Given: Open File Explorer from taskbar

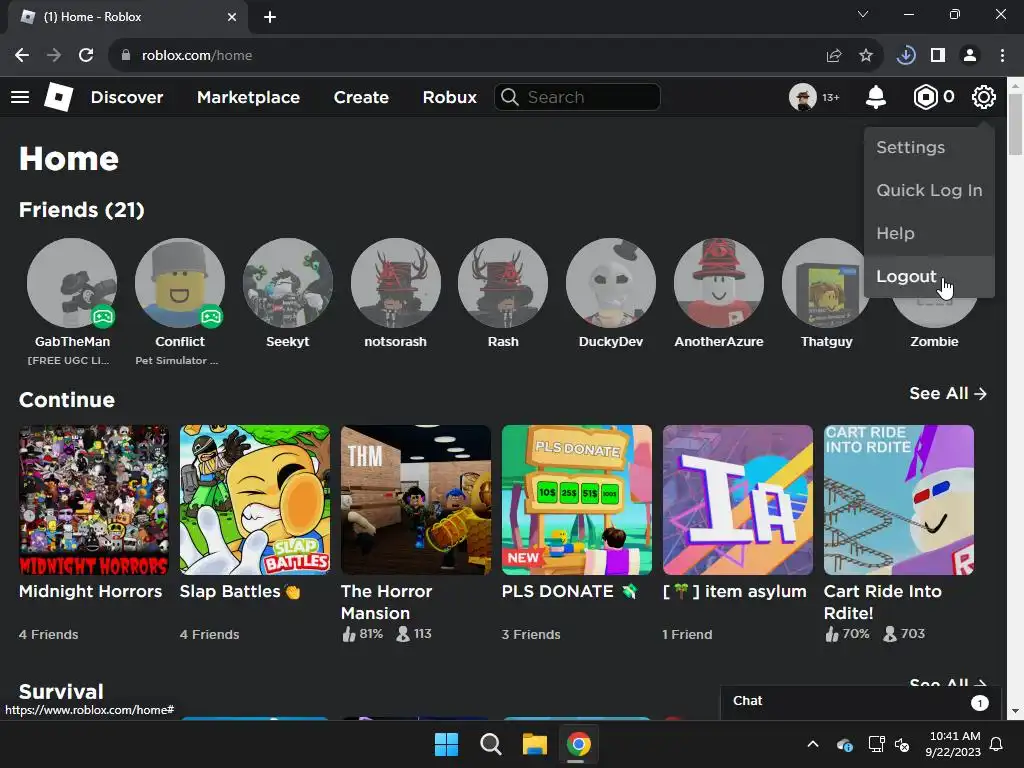Looking at the screenshot, I should [534, 744].
